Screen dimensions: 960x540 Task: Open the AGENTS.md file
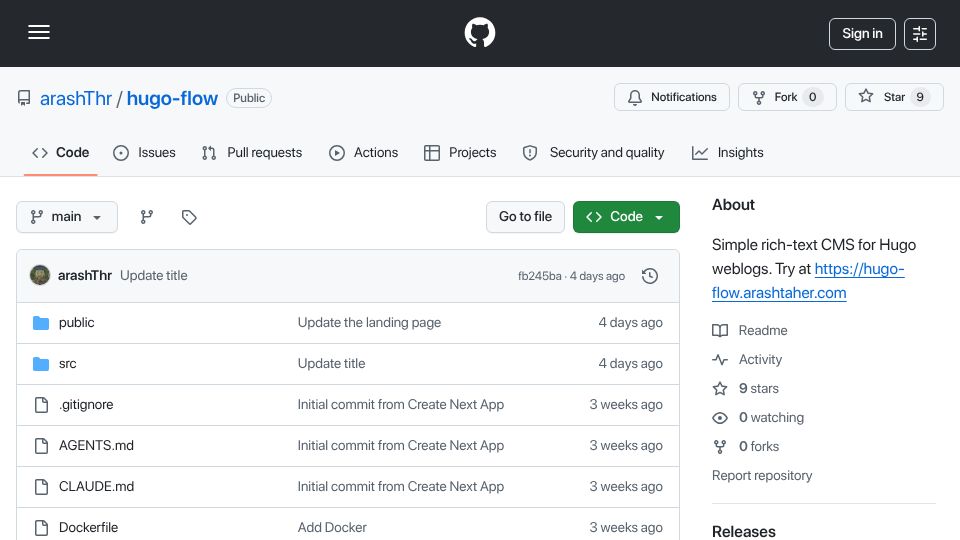(x=96, y=446)
